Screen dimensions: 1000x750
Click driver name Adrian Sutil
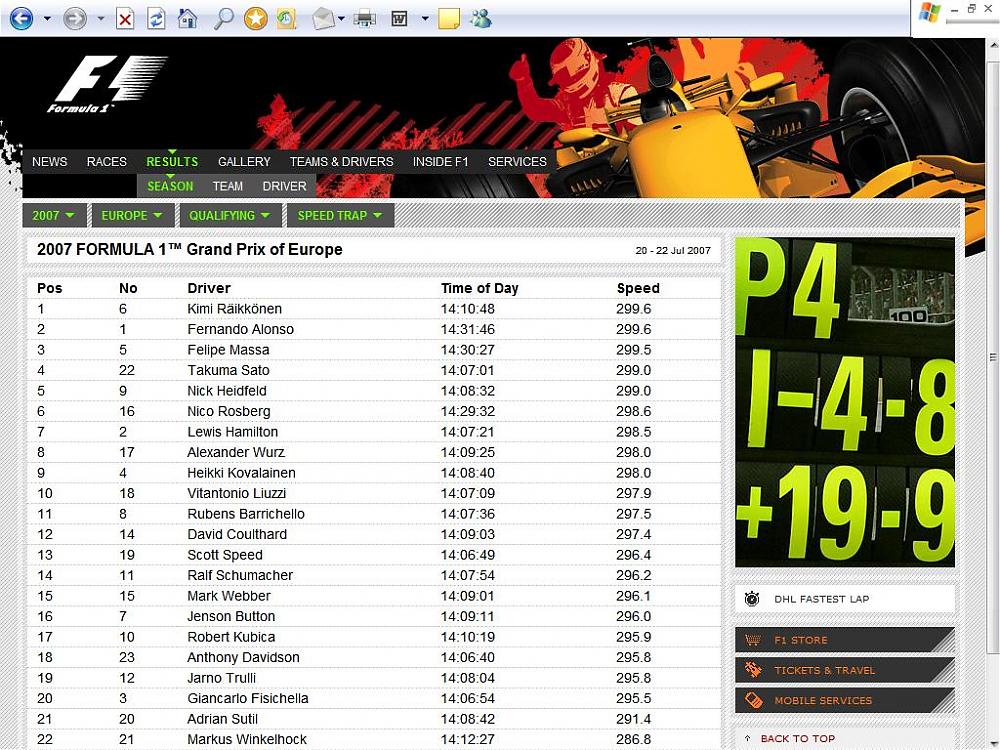coord(223,719)
